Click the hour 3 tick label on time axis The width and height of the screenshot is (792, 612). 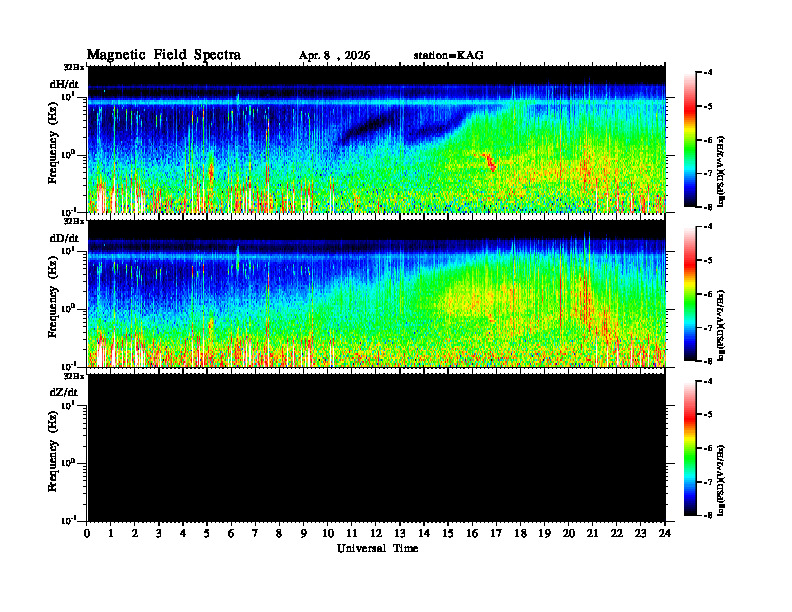coord(160,534)
